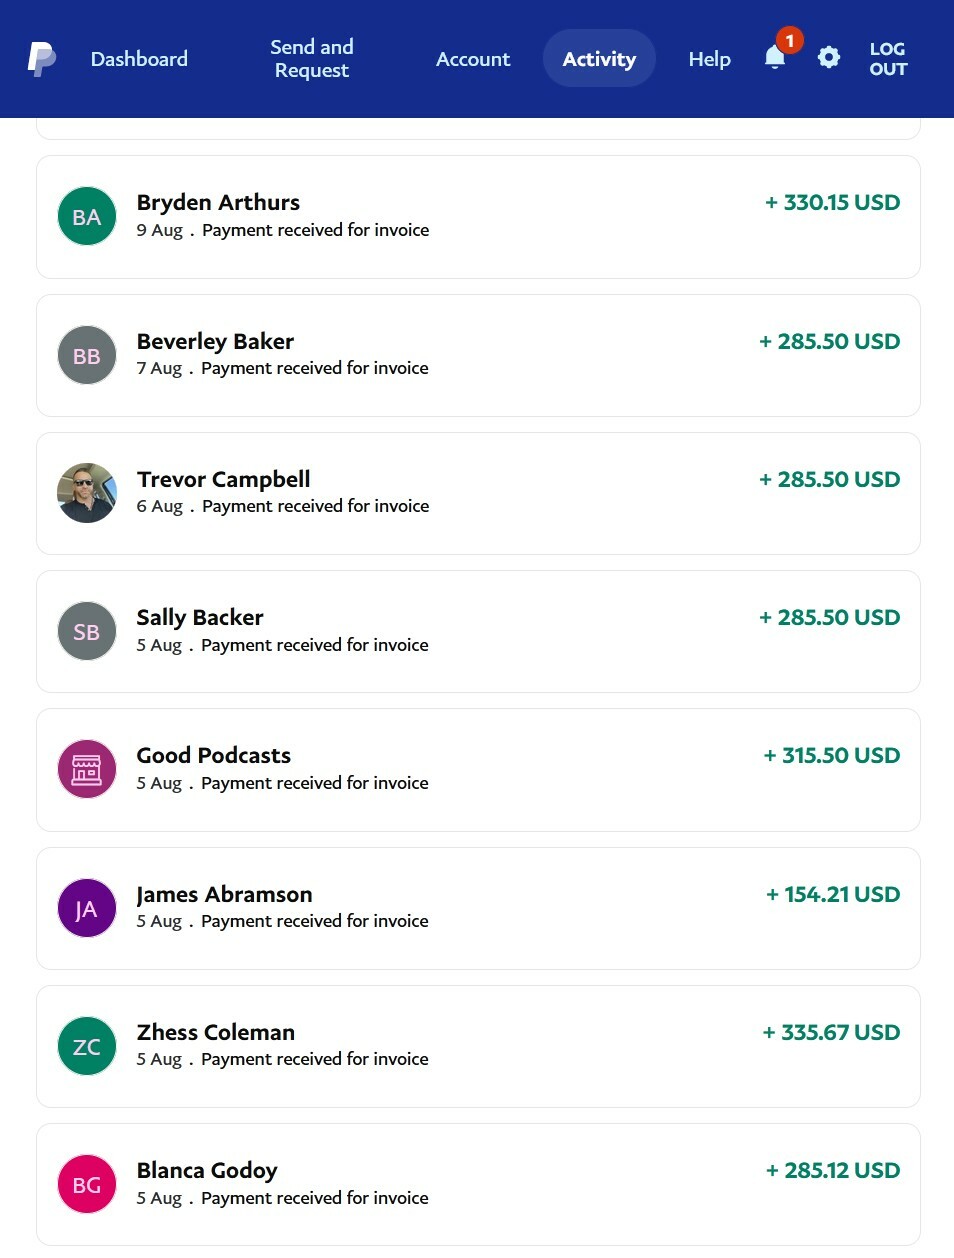954x1258 pixels.
Task: Open the notifications bell
Action: [775, 58]
